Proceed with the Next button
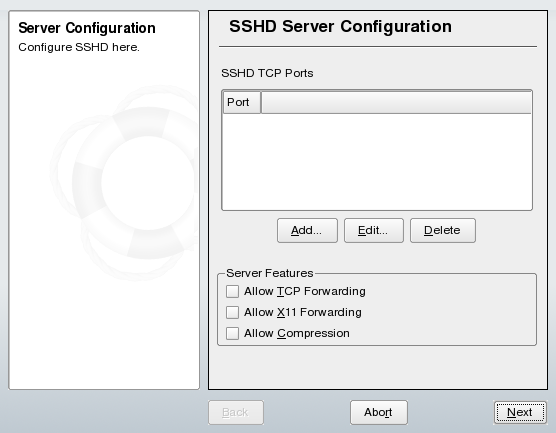Screen dimensions: 556x433 pos(520,412)
